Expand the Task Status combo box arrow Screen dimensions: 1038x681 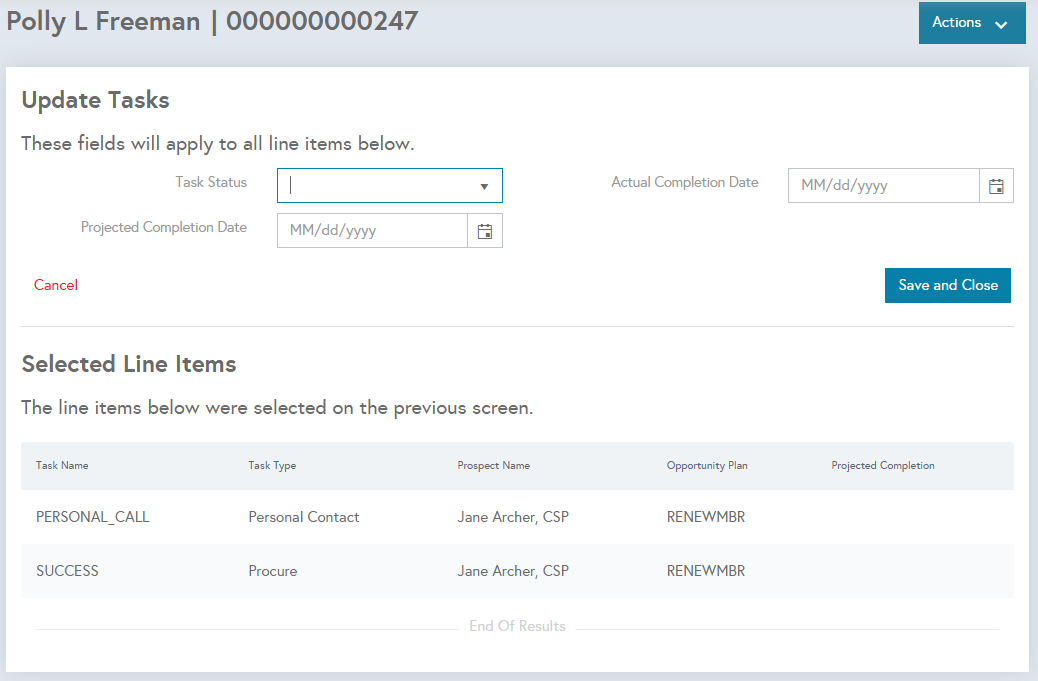tap(484, 186)
